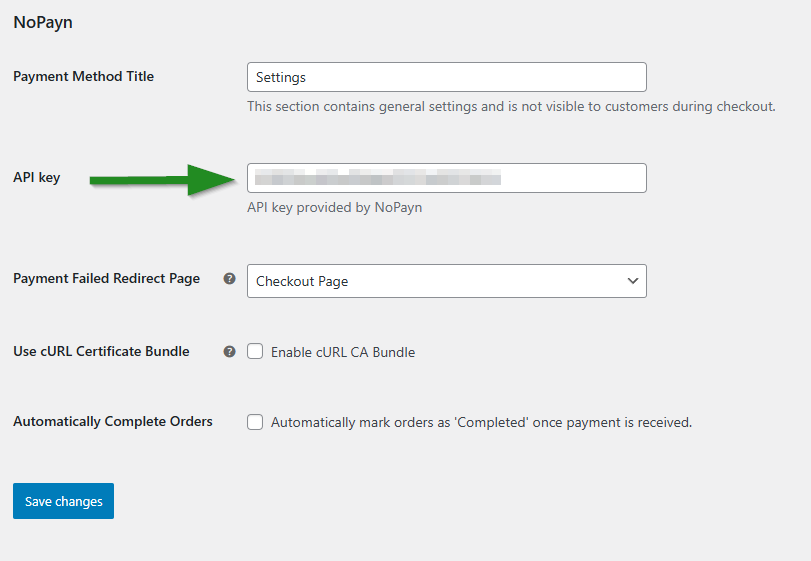
Task: Click help icon beside Payment Failed Redirect Page
Action: point(229,279)
